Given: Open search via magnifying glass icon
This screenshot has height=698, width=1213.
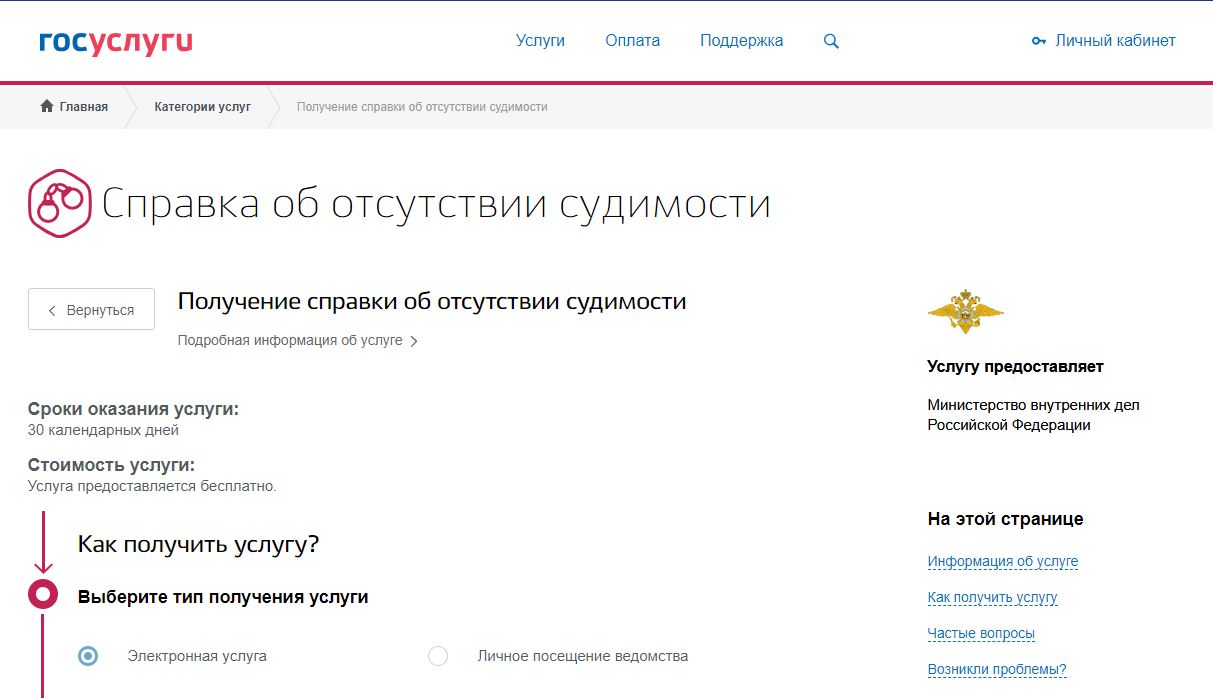Looking at the screenshot, I should click(831, 42).
